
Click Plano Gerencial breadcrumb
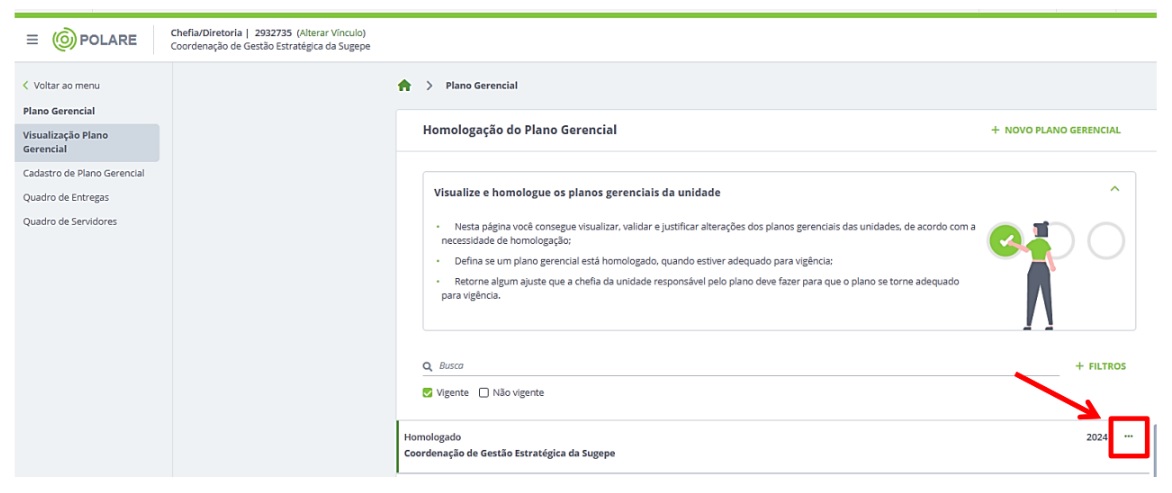click(481, 86)
